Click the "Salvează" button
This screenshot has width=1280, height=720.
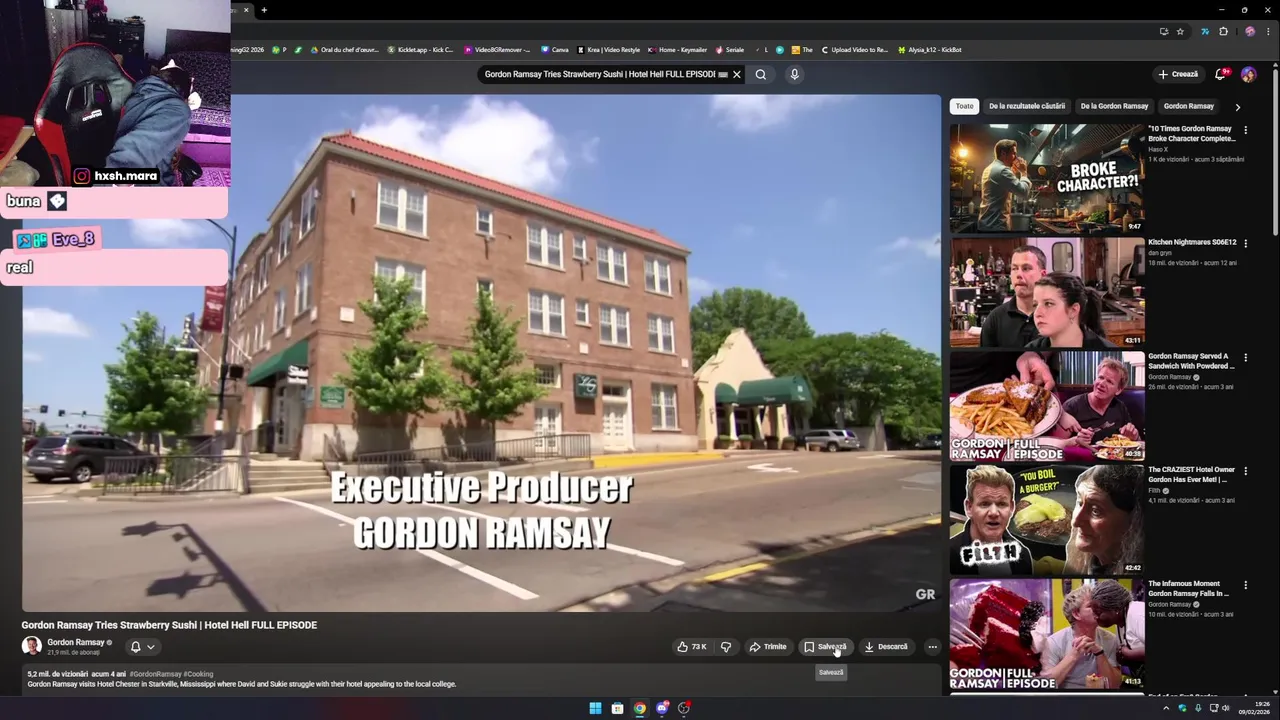tap(825, 647)
